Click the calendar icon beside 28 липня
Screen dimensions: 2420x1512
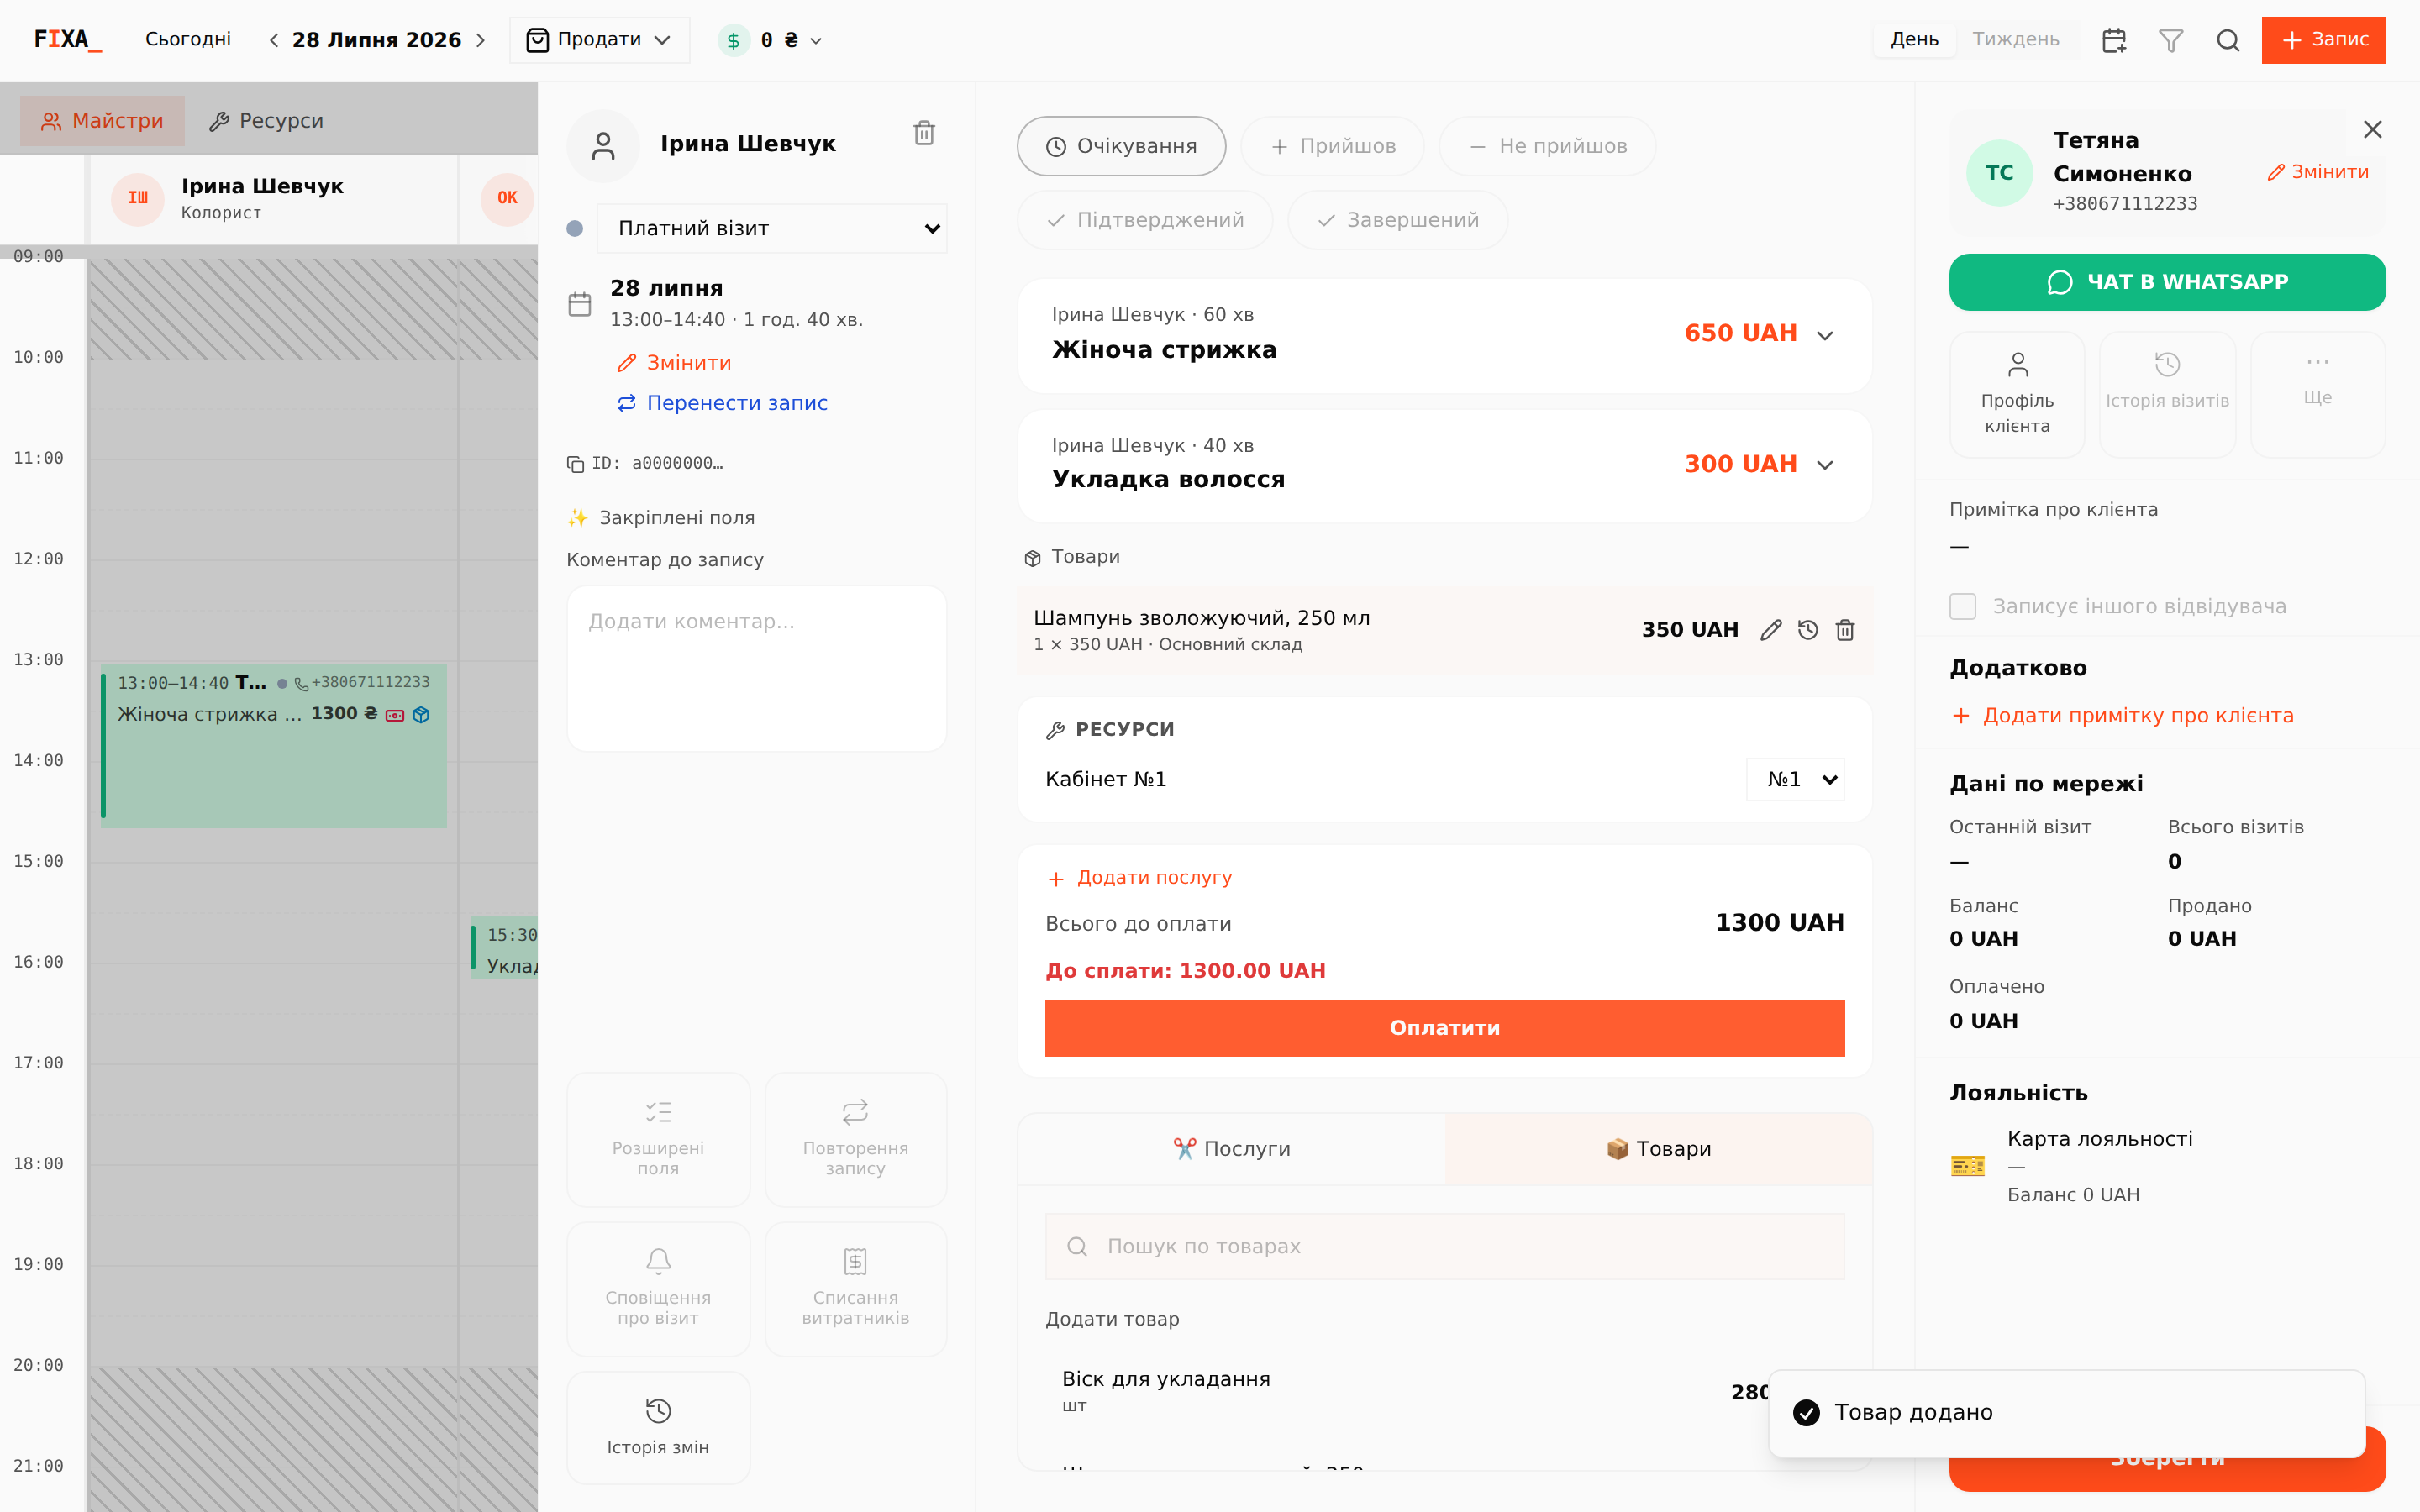click(x=580, y=304)
